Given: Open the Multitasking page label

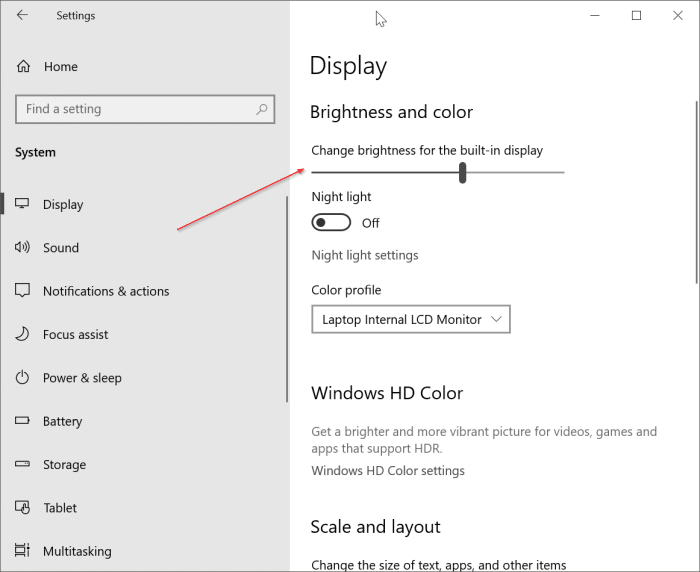Looking at the screenshot, I should (77, 551).
